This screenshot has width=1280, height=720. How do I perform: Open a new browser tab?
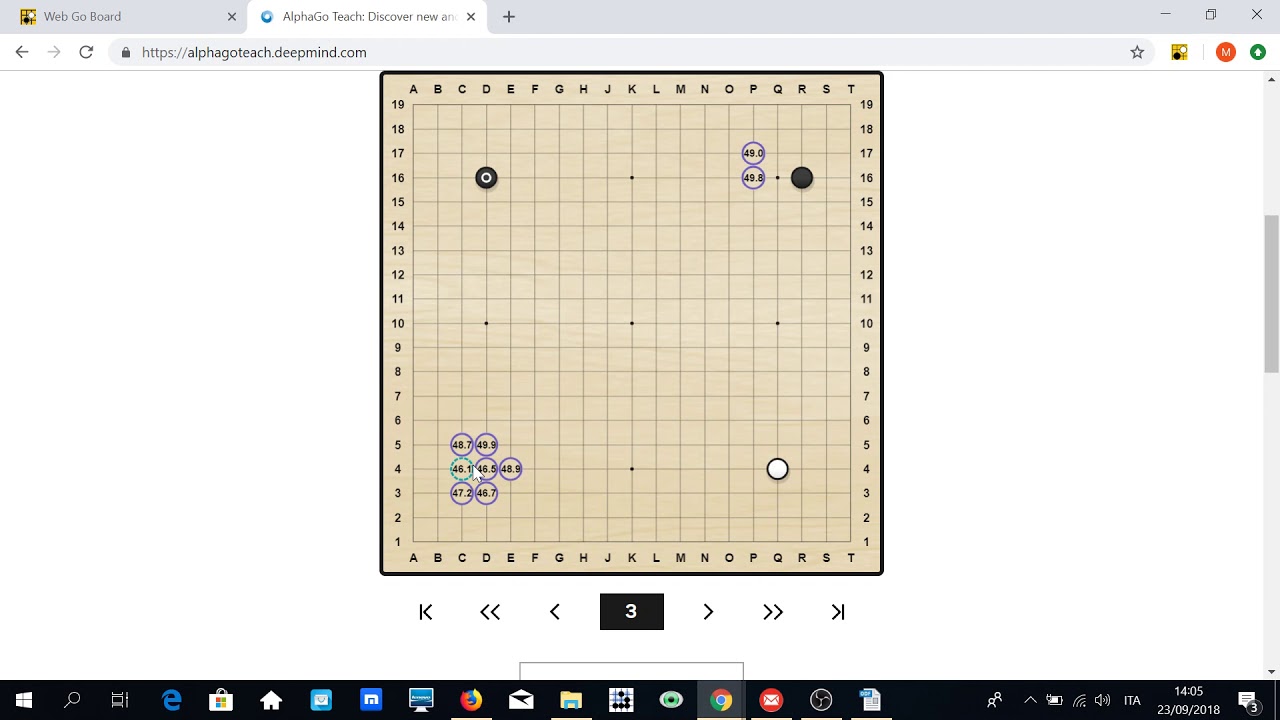[x=509, y=16]
